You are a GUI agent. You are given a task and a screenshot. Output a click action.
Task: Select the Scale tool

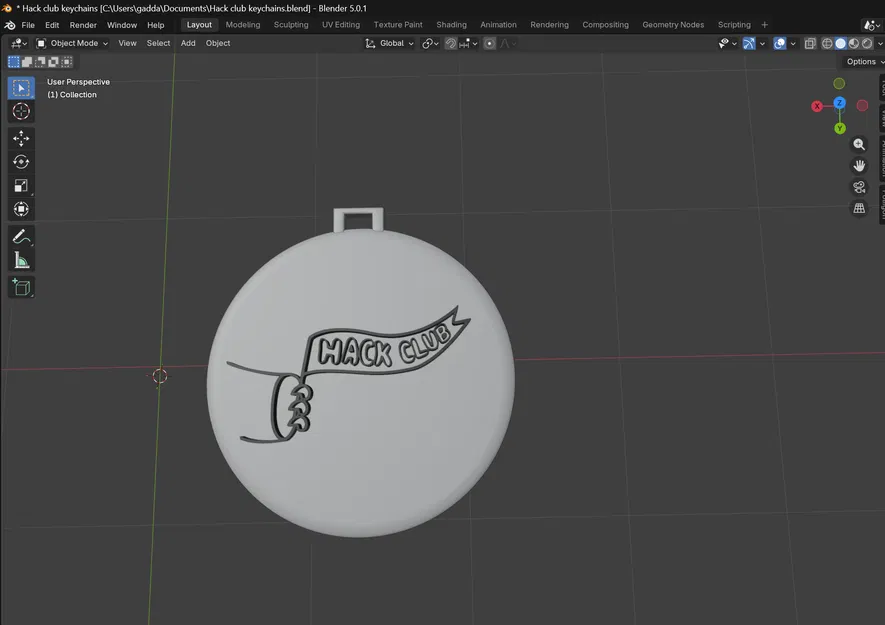point(21,185)
